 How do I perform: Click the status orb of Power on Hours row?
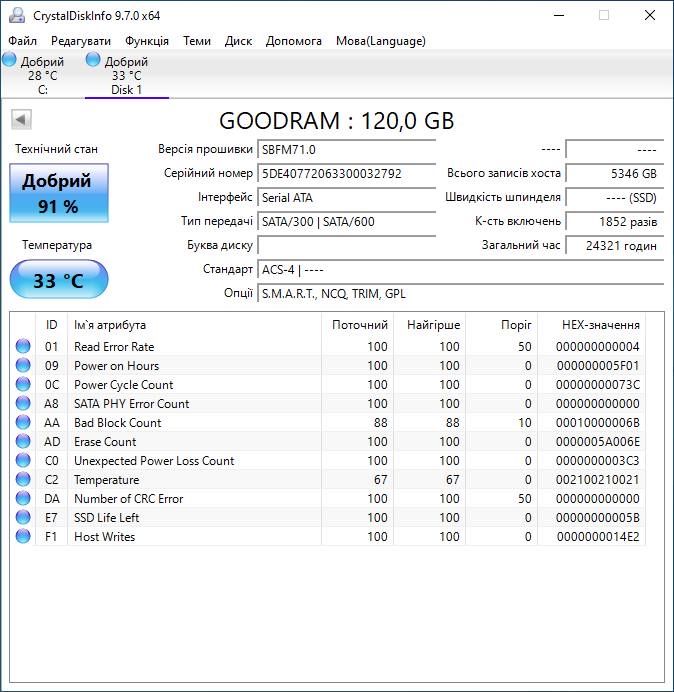[x=23, y=365]
